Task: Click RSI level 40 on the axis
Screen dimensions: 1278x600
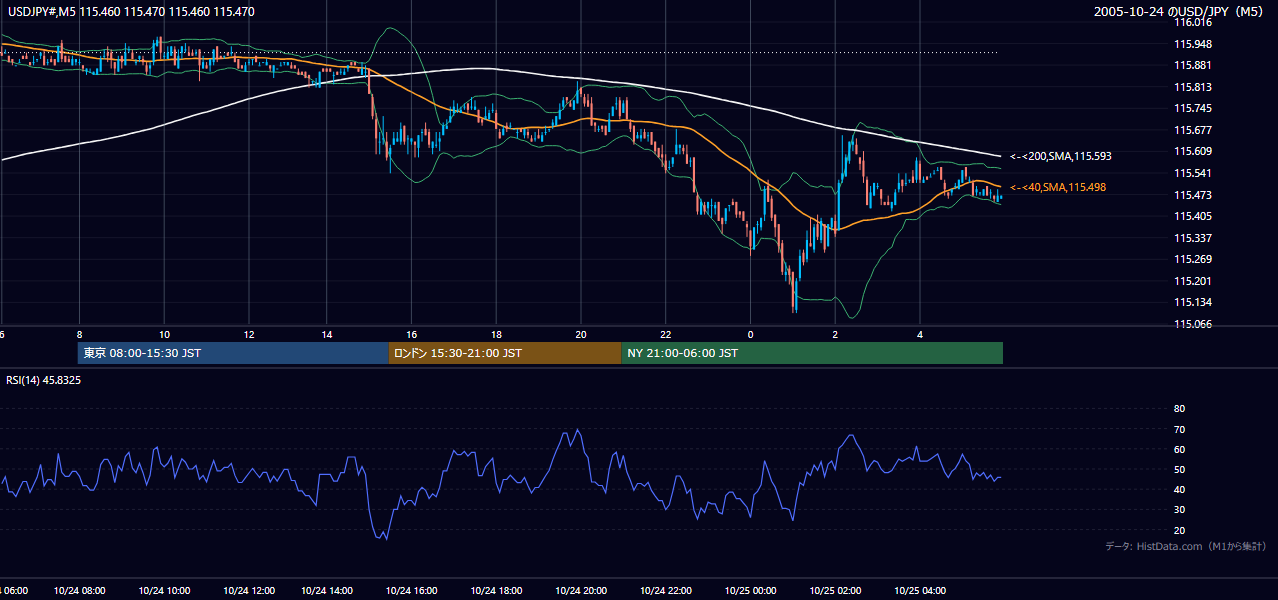Action: point(1180,489)
